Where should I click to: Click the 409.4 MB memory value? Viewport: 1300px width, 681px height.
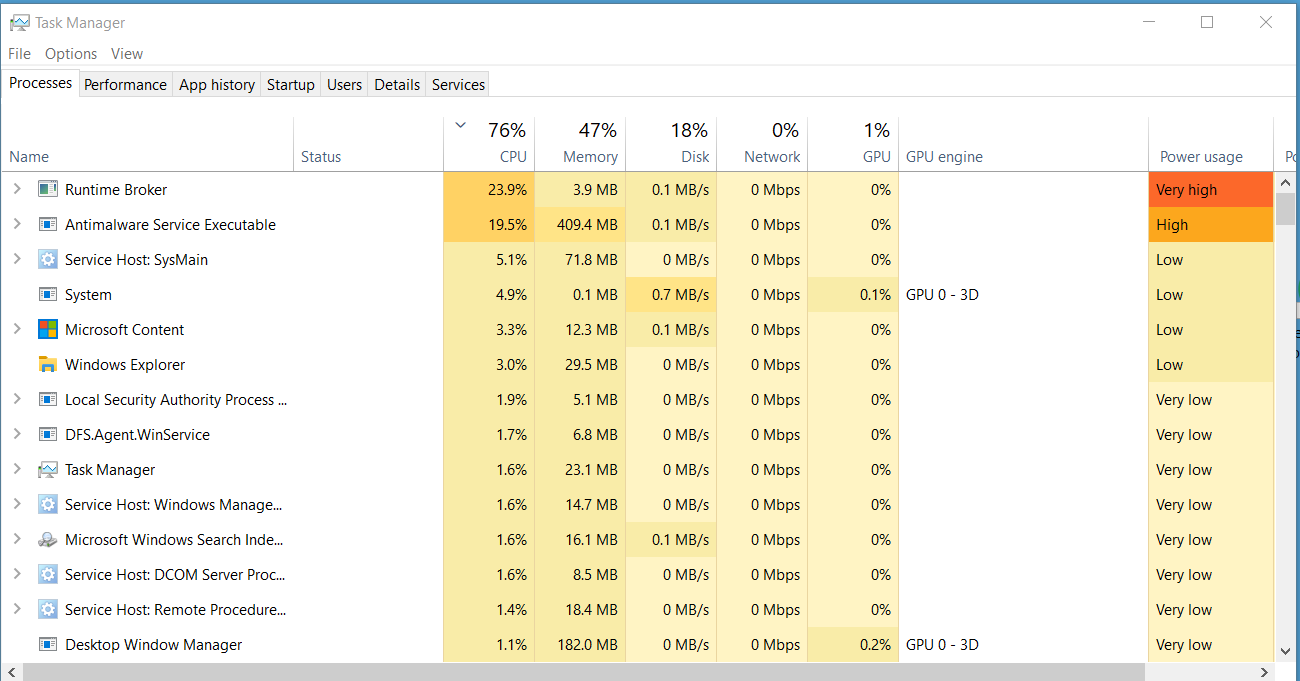[x=588, y=224]
